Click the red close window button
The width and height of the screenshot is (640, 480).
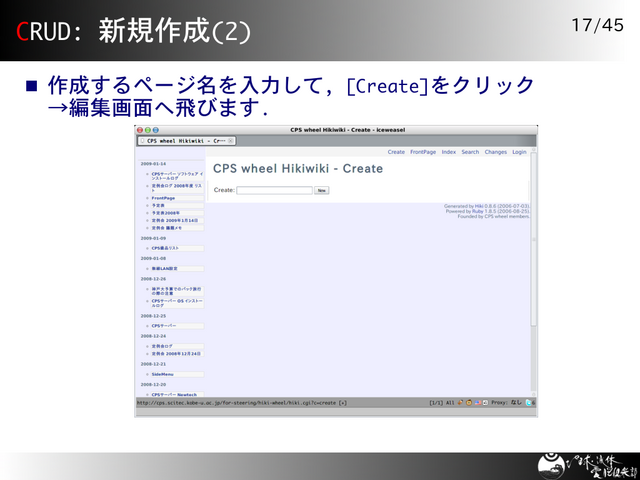point(140,130)
